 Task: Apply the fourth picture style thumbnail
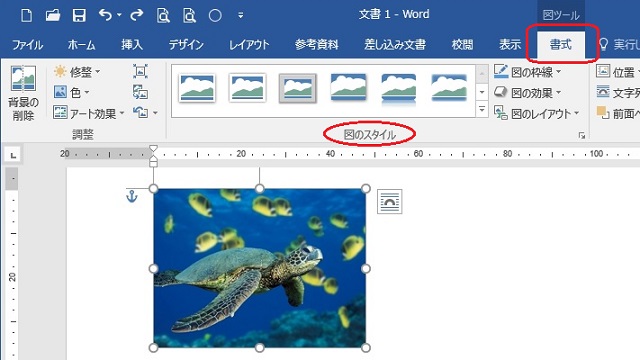pos(348,87)
